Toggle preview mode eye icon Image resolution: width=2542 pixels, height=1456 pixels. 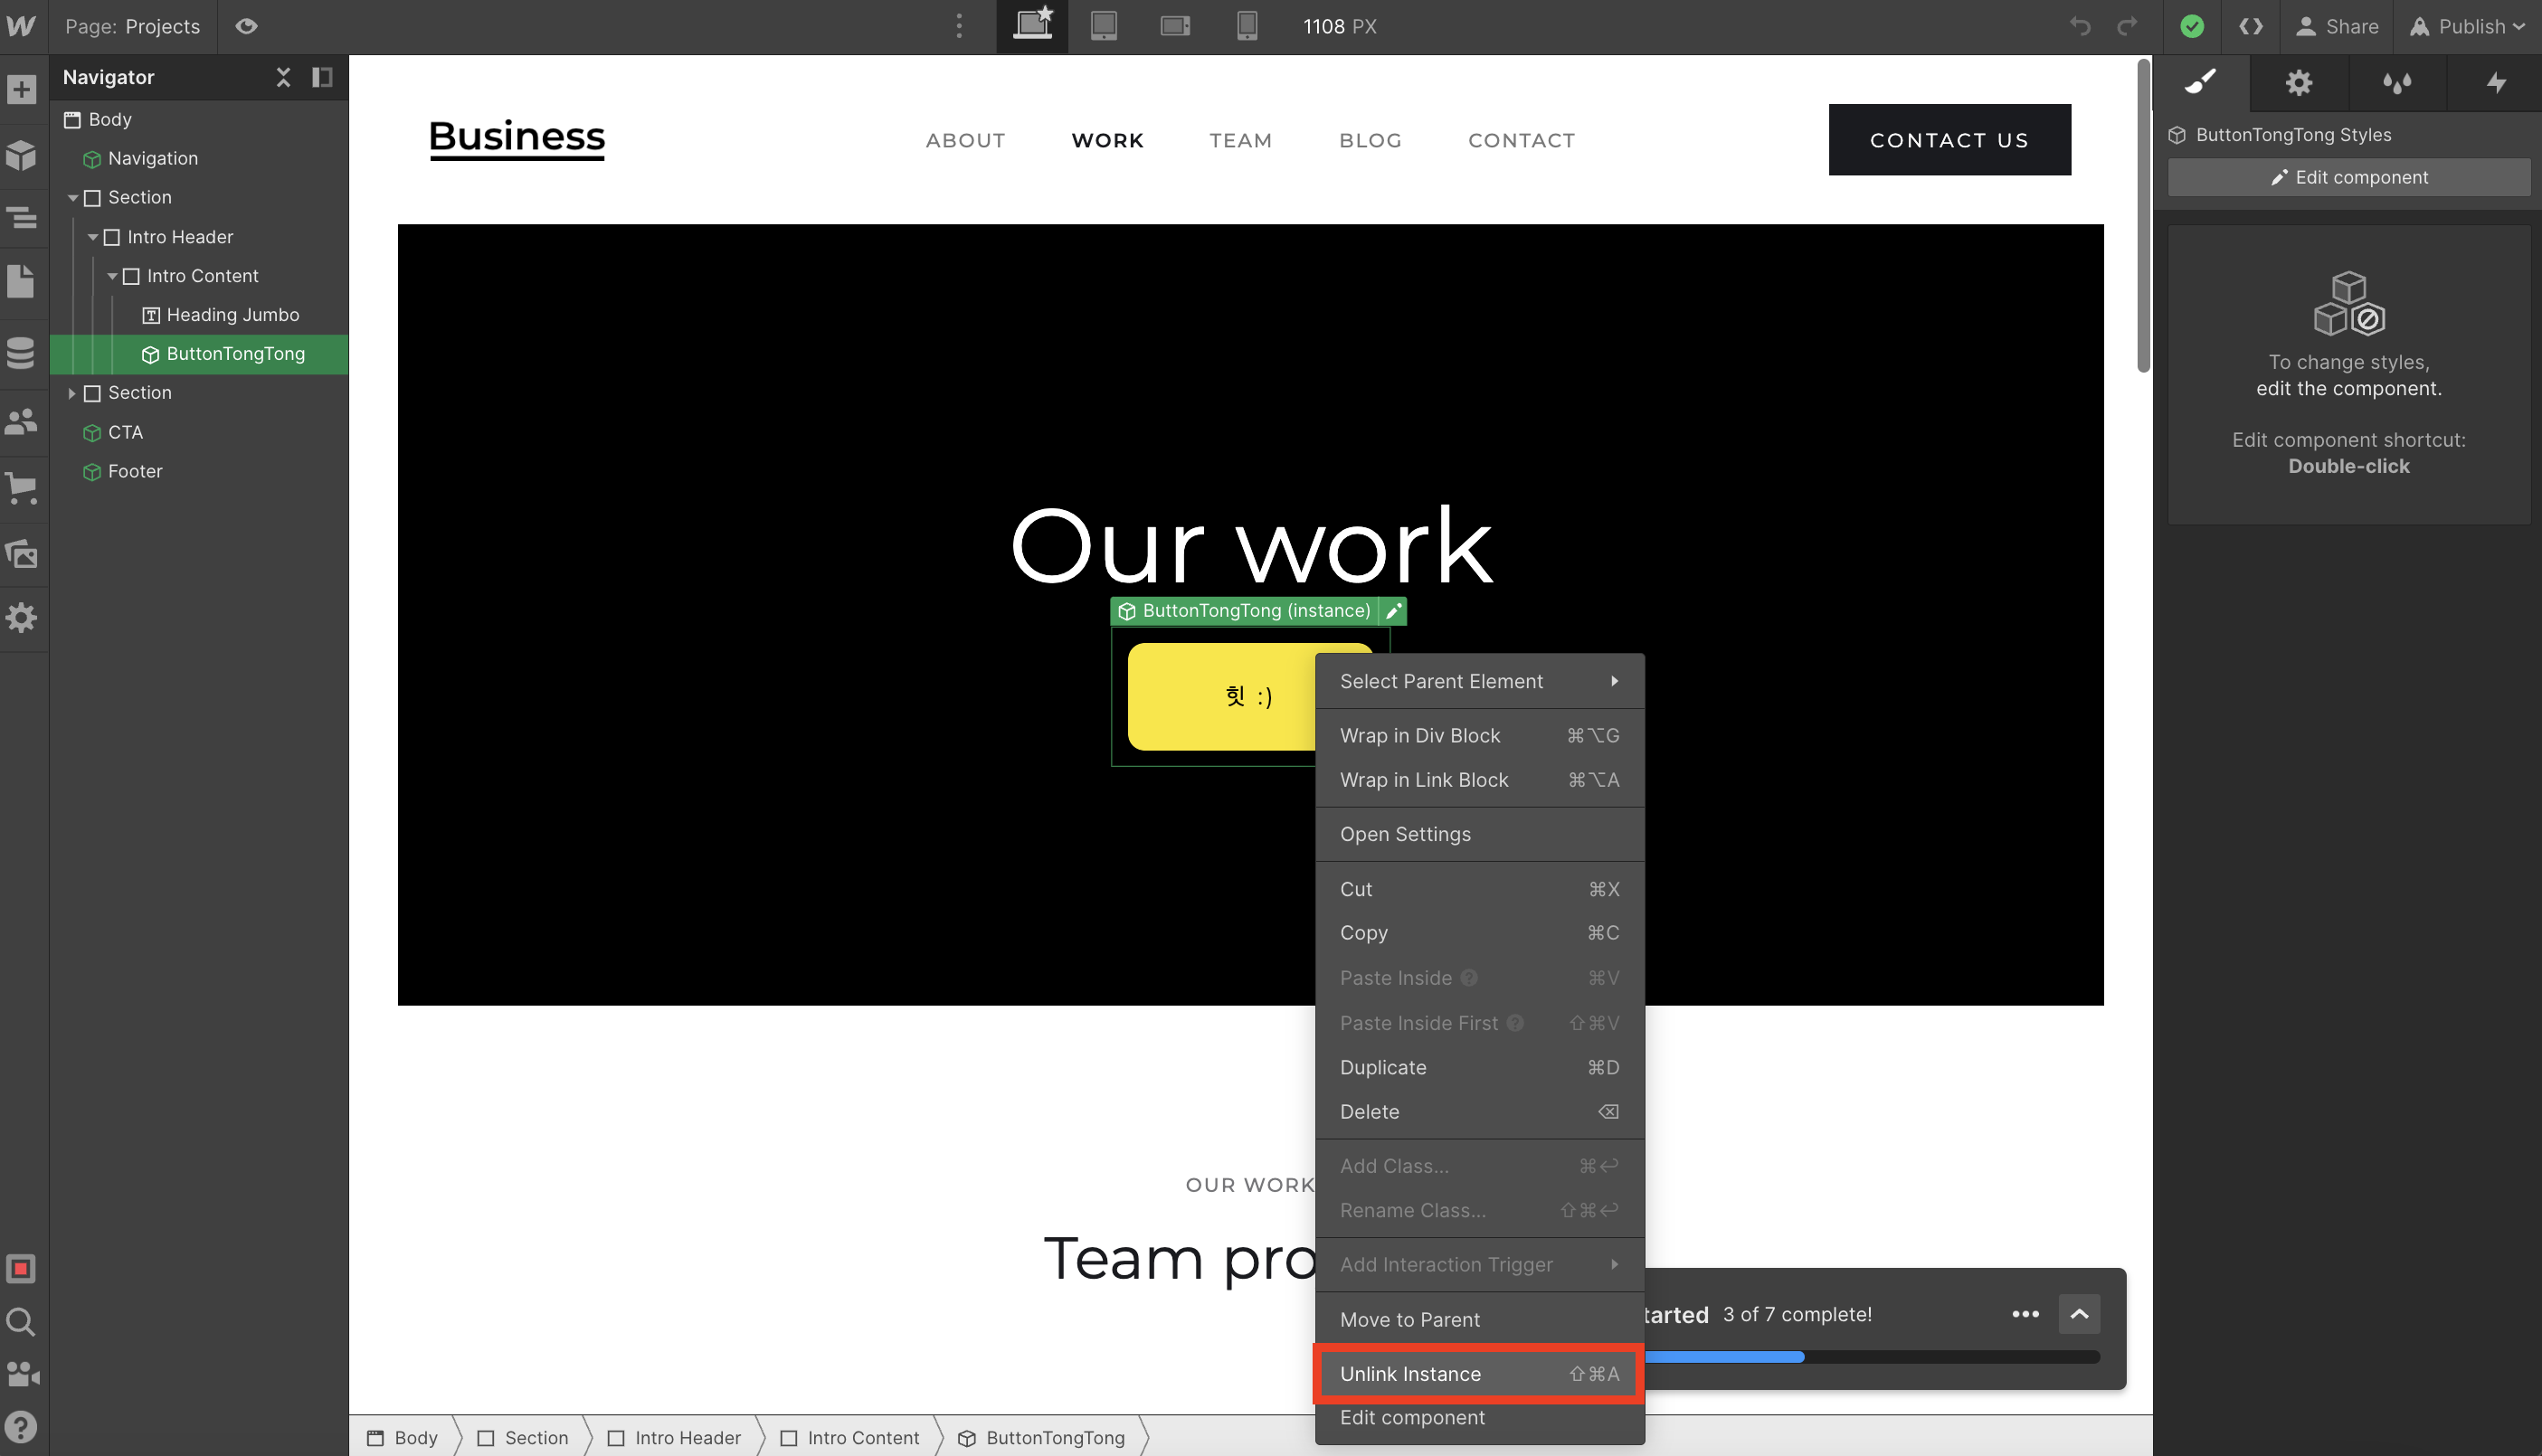[246, 27]
